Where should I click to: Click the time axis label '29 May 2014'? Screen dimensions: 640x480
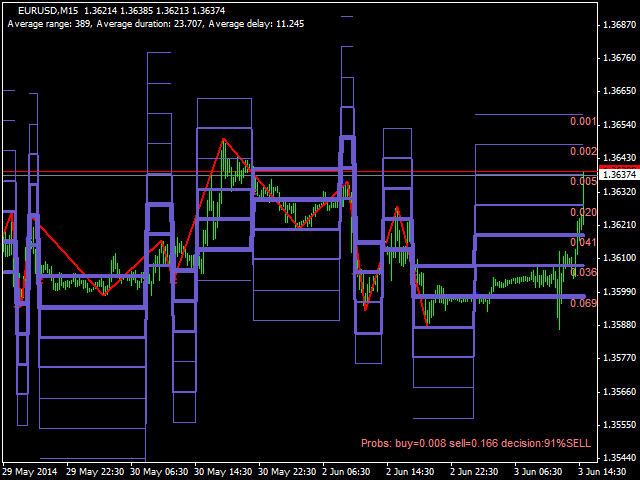(30, 472)
